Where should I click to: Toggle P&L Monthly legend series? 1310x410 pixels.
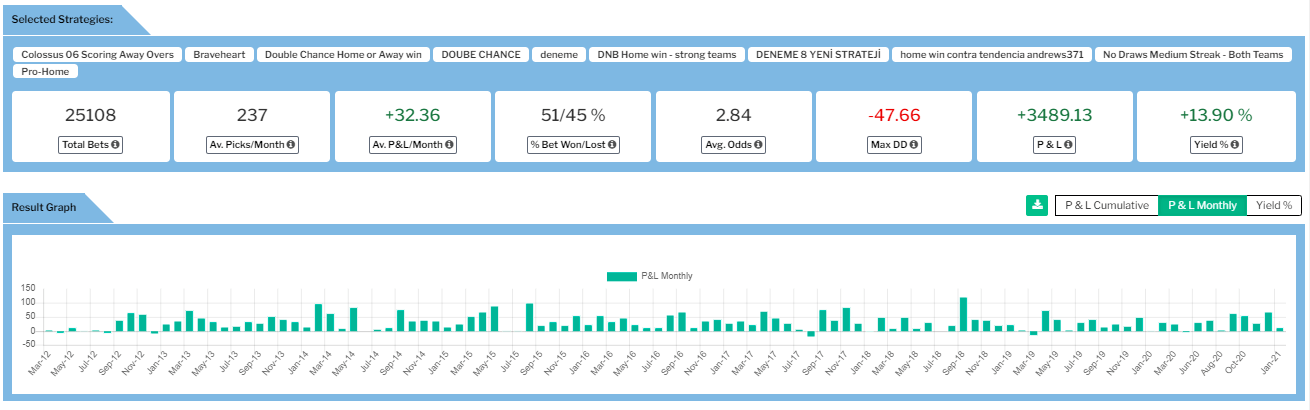coord(650,276)
